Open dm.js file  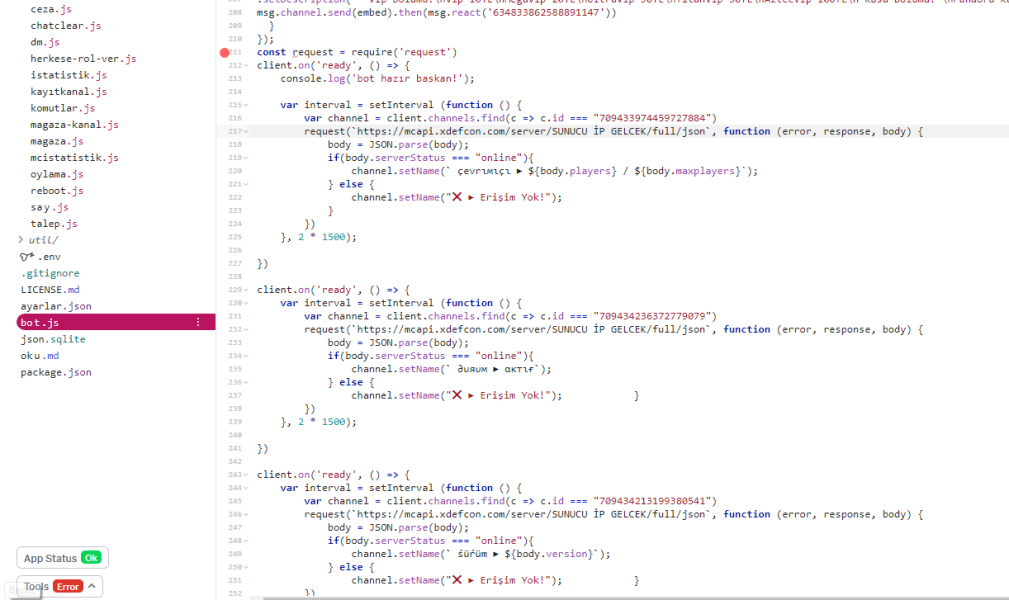[x=45, y=42]
